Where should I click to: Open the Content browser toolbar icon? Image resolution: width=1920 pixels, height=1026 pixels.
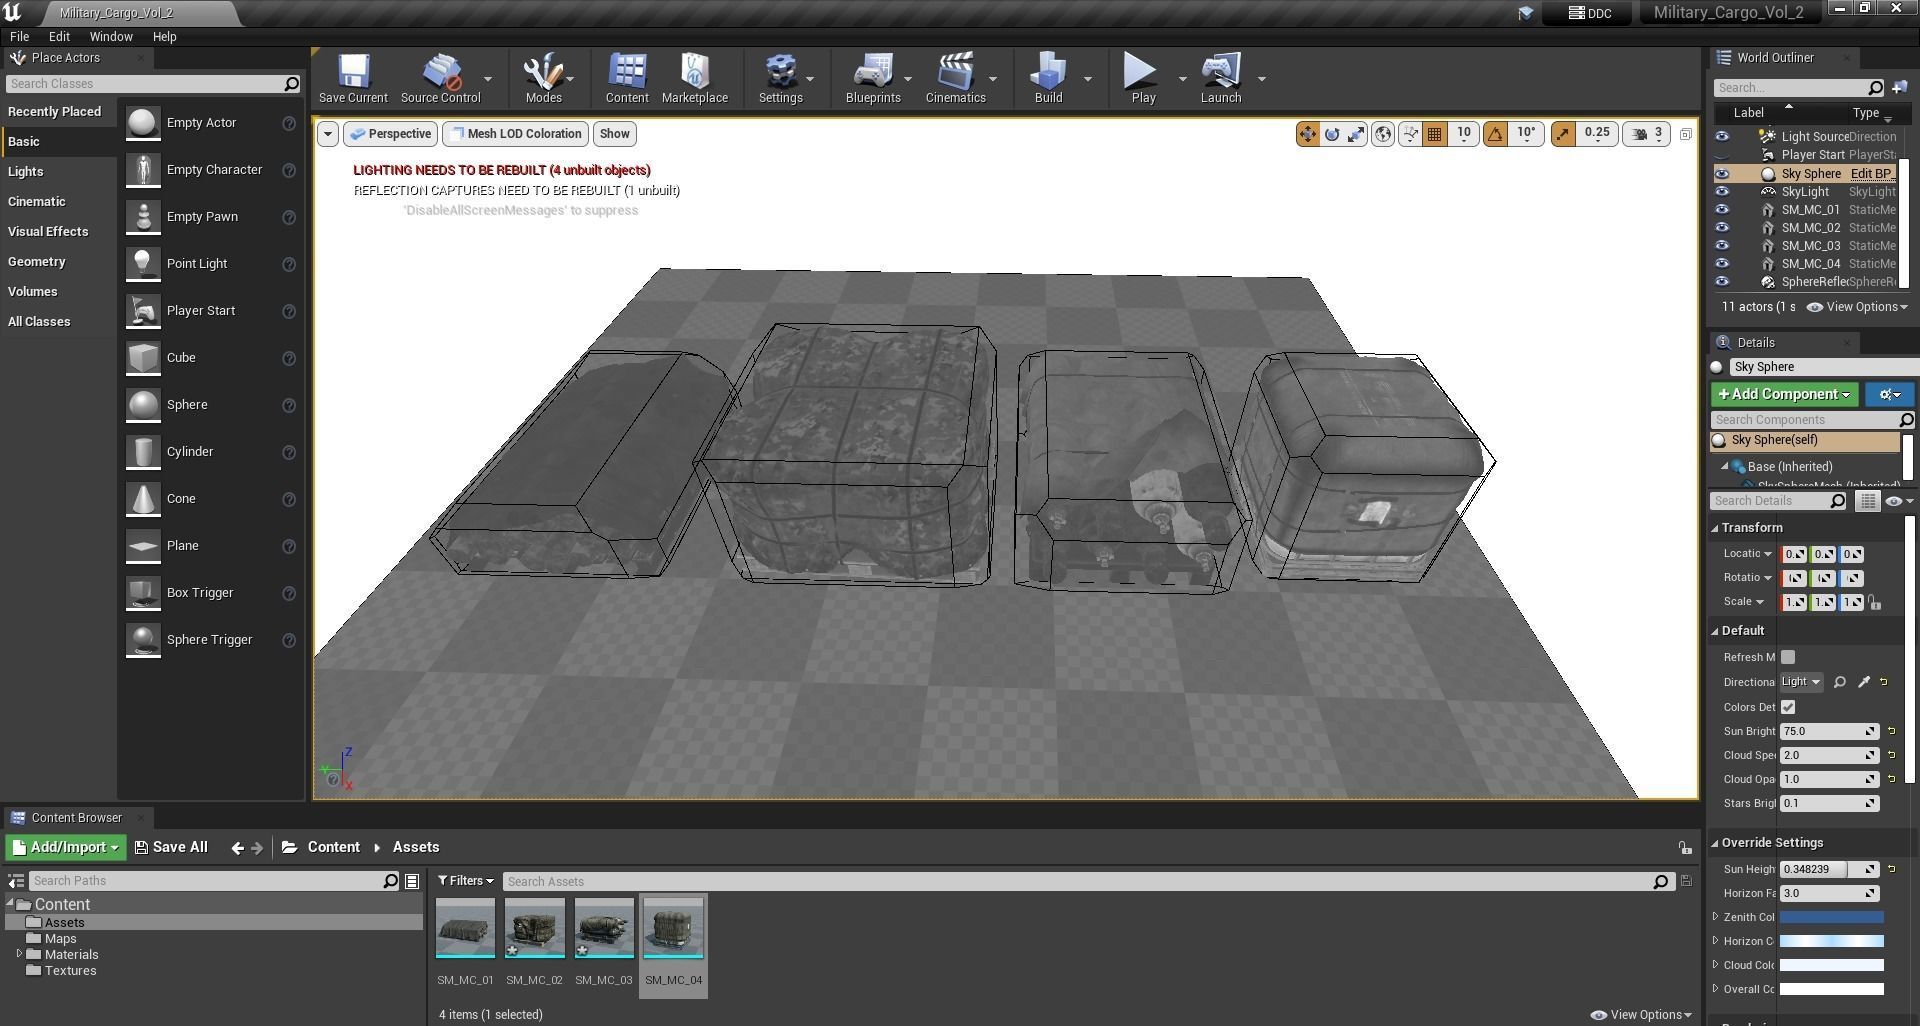coord(627,78)
